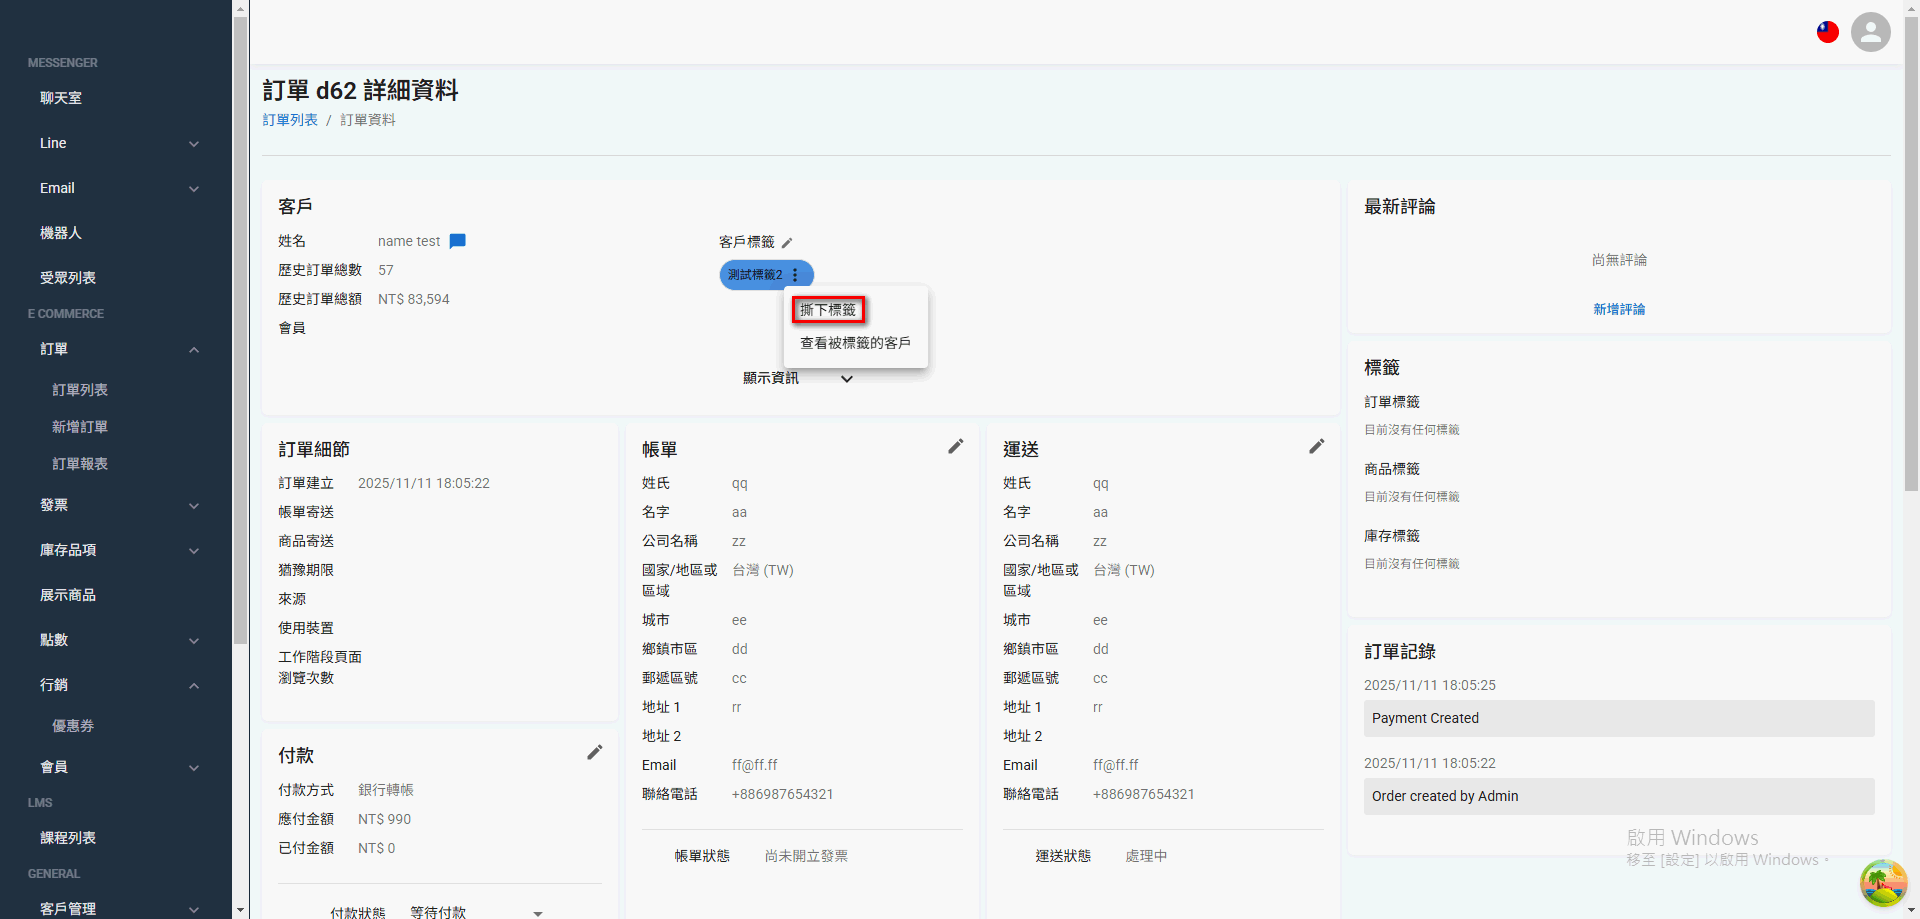Expand the Email sidebar section

194,189
